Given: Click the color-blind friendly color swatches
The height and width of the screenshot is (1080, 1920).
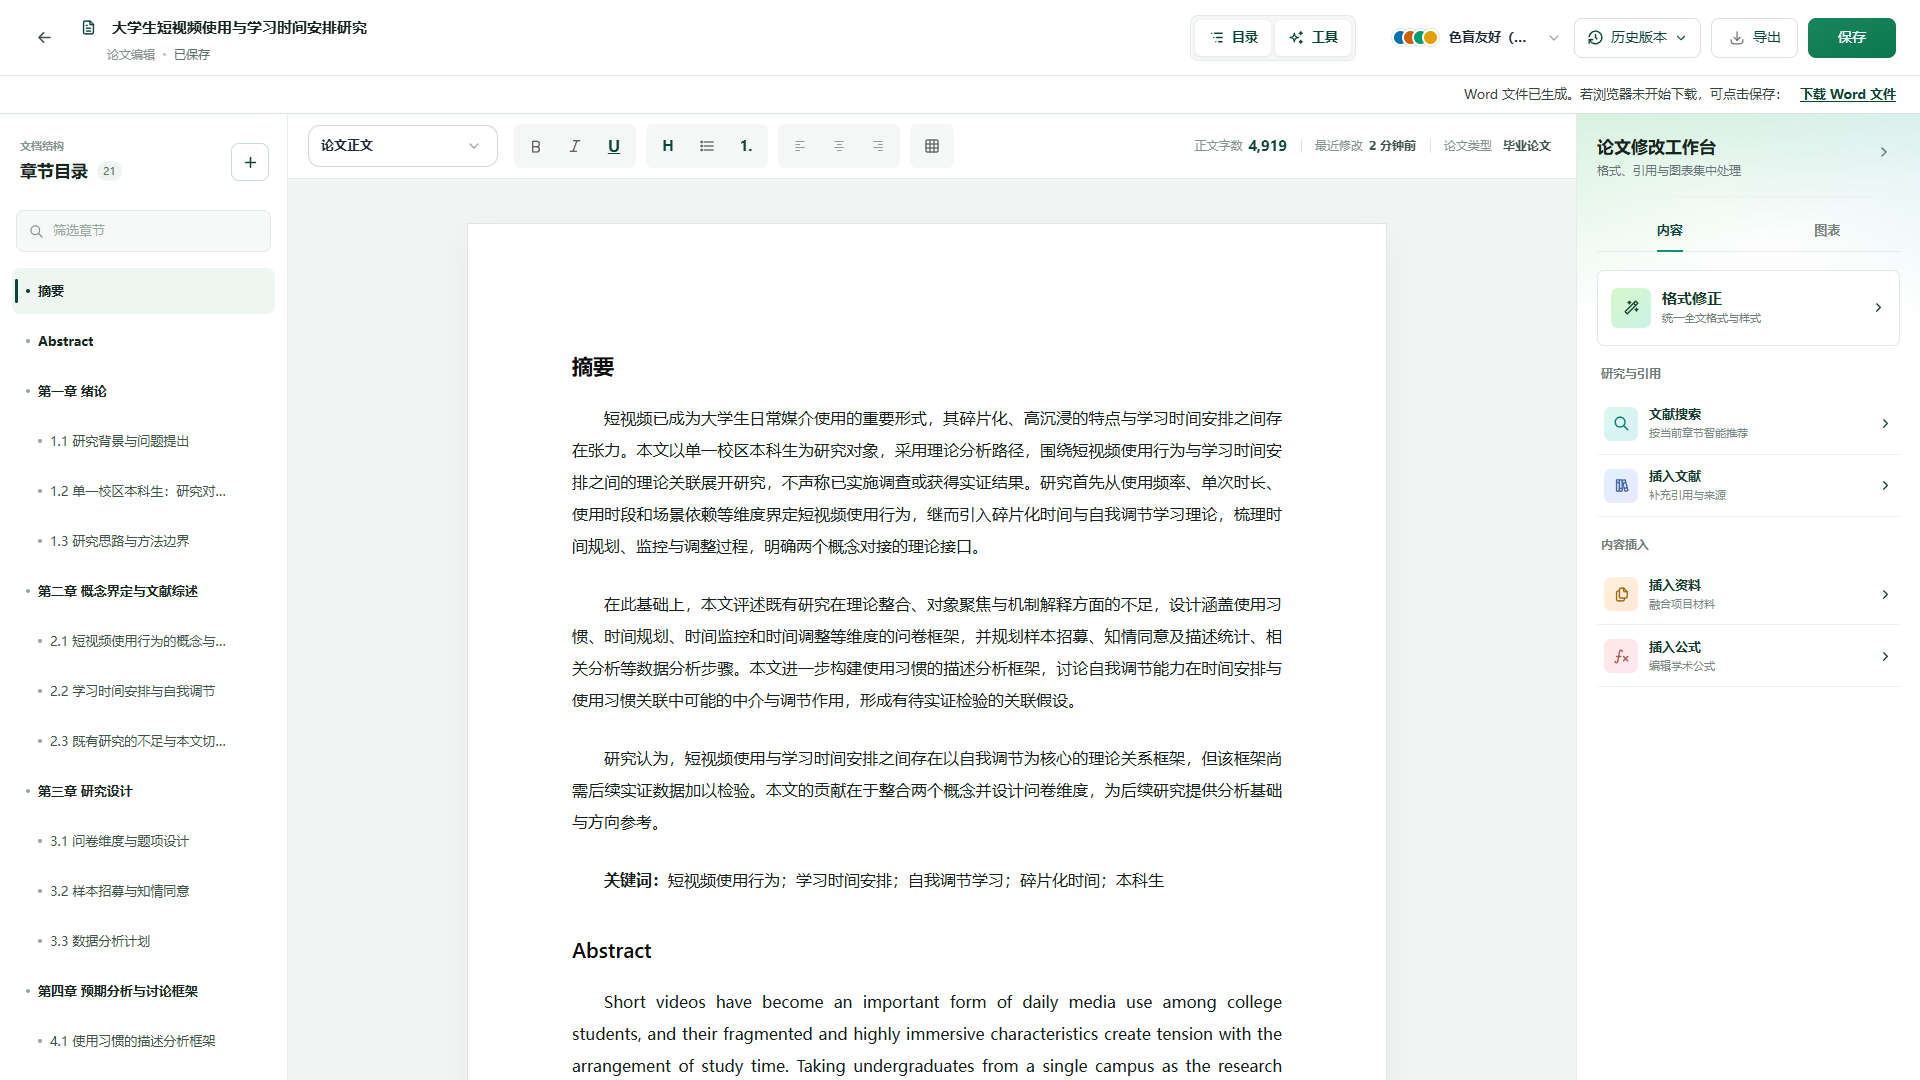Looking at the screenshot, I should [x=1416, y=38].
